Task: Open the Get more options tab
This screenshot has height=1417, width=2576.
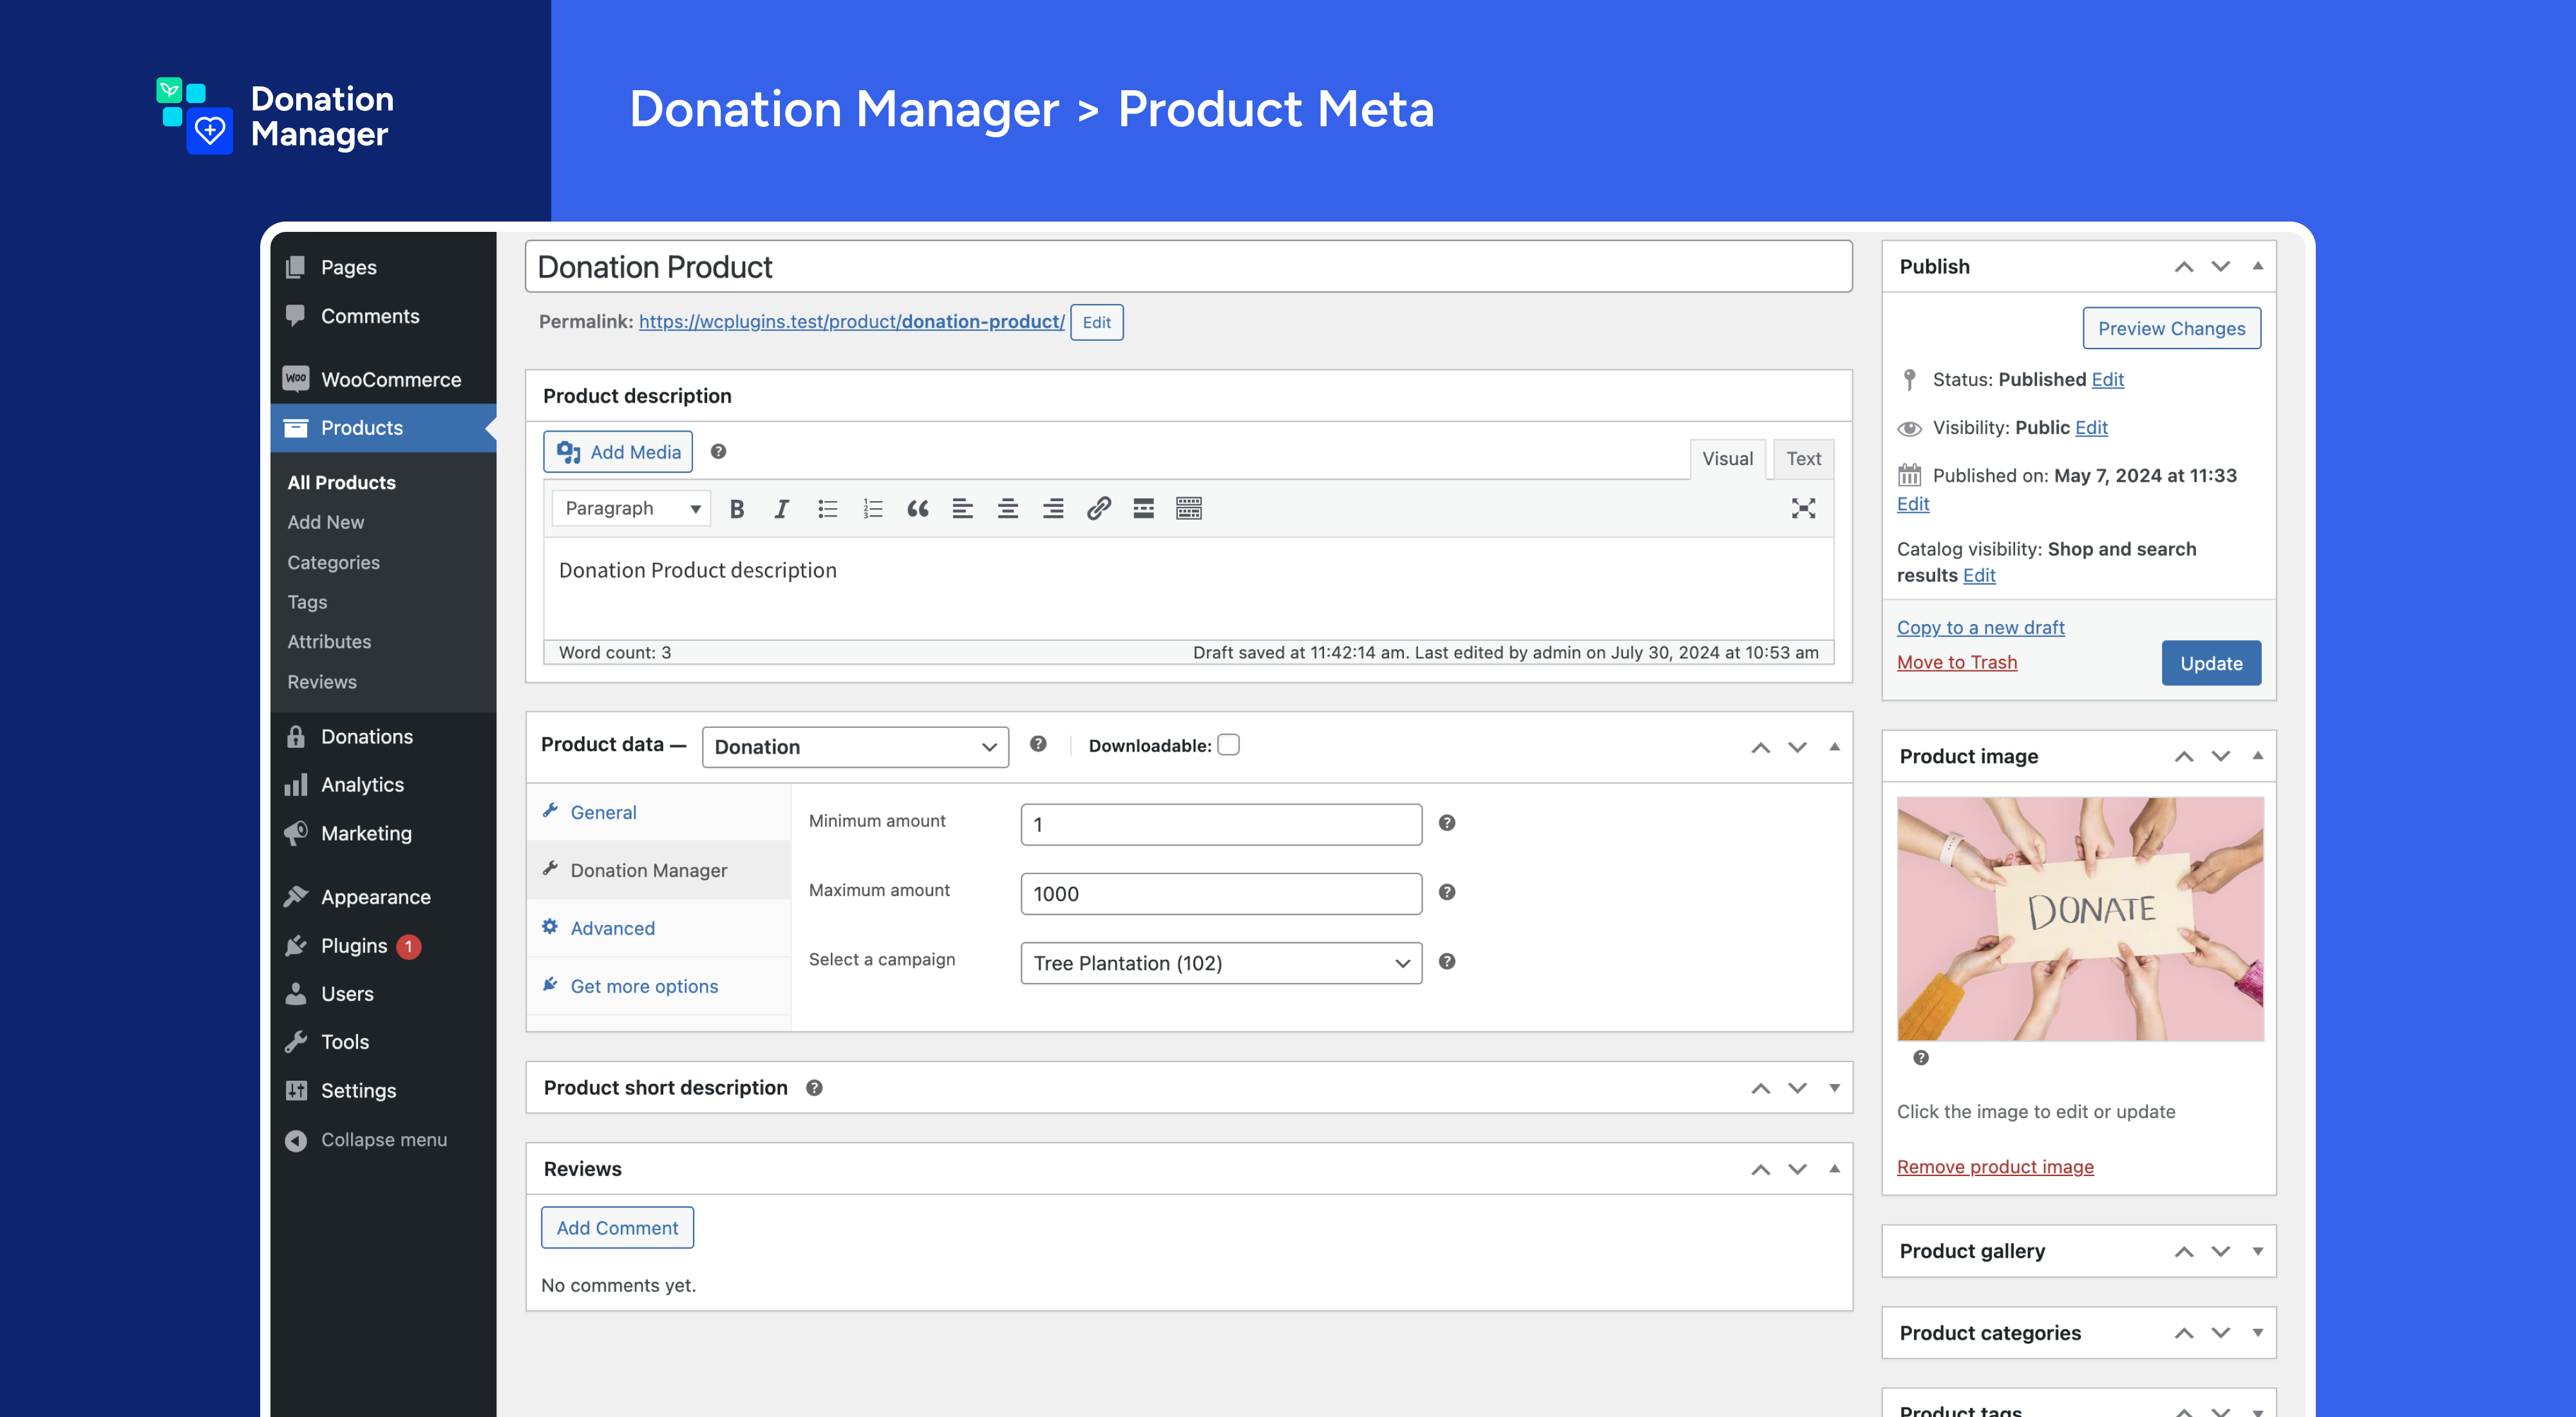Action: coord(659,986)
